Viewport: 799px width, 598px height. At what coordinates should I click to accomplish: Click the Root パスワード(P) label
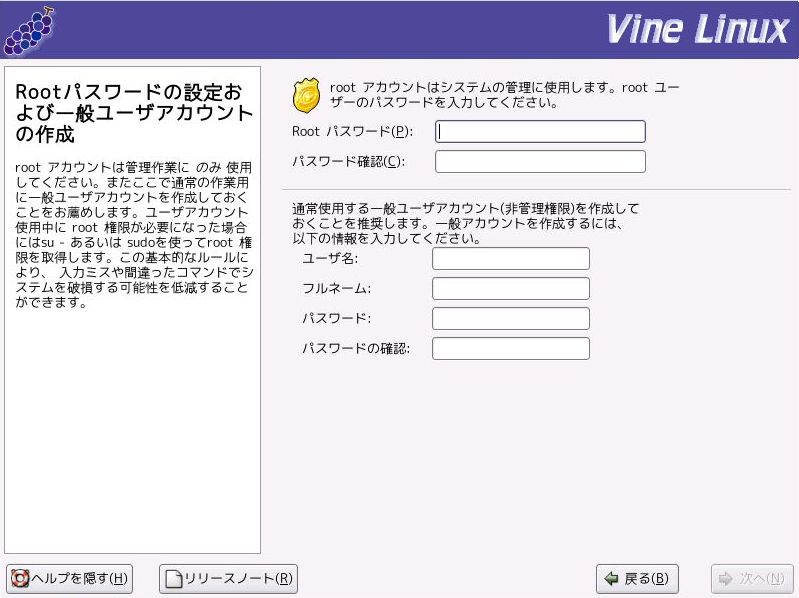[x=353, y=131]
